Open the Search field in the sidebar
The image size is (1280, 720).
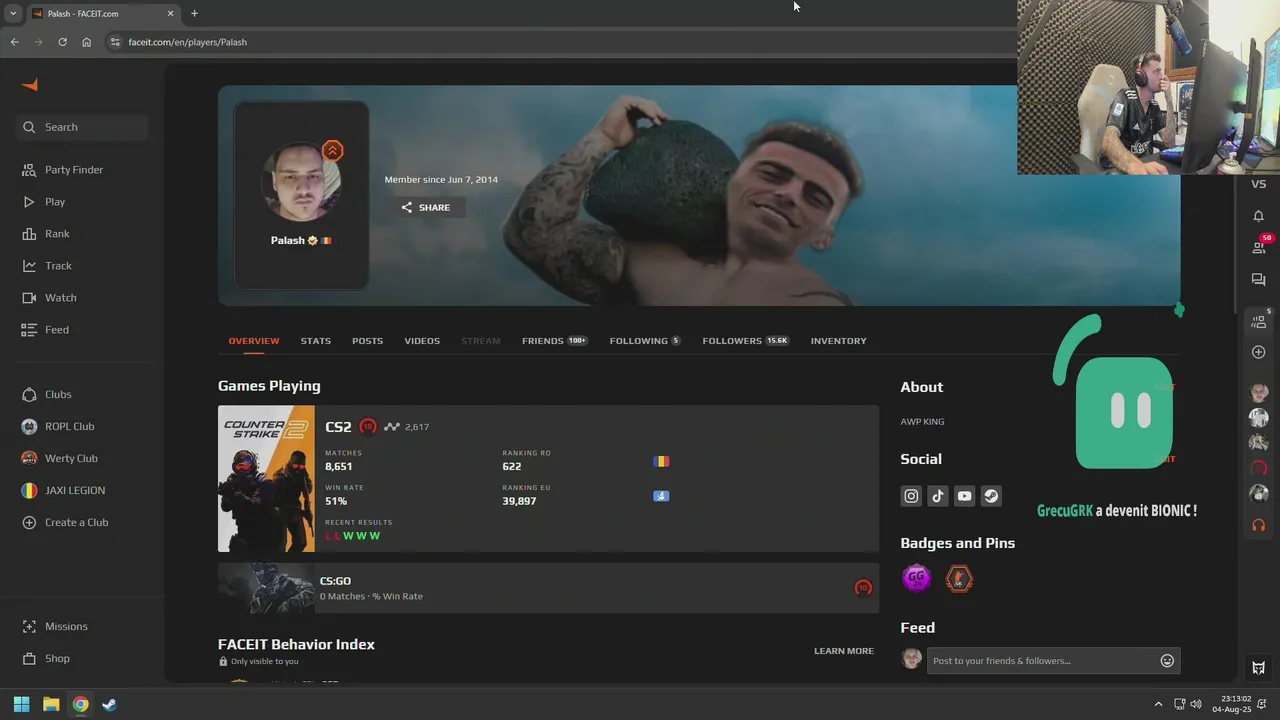[x=82, y=127]
